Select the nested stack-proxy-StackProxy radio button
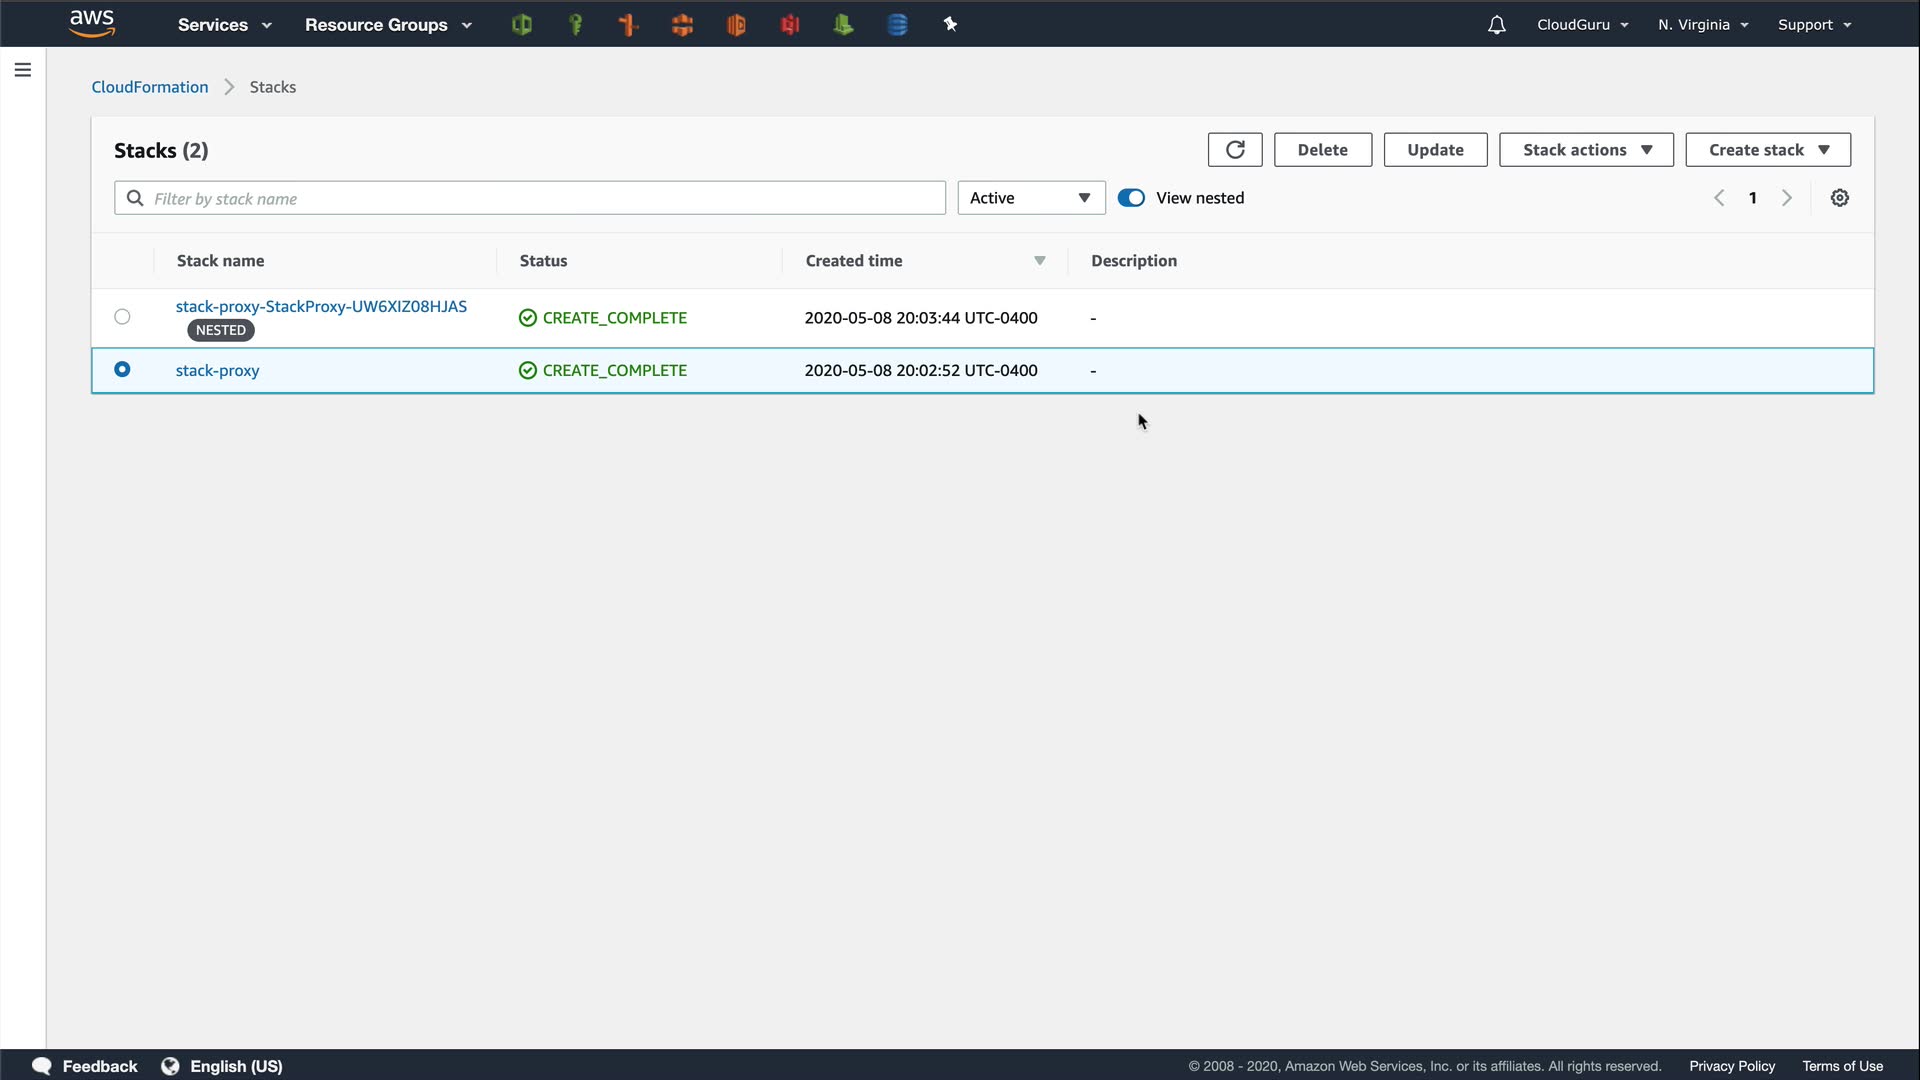The height and width of the screenshot is (1080, 1920). (x=122, y=317)
